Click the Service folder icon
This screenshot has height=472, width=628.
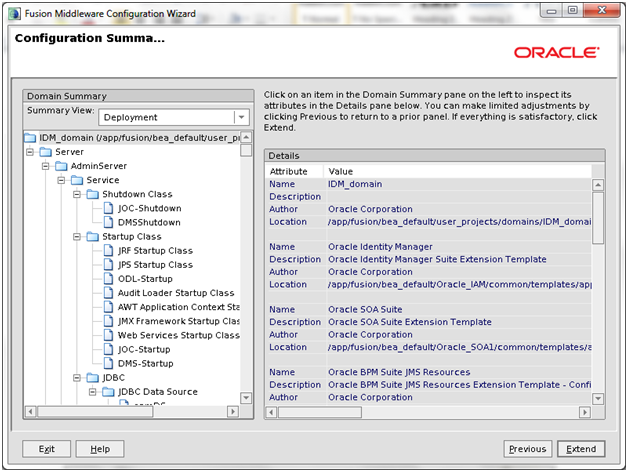coord(77,180)
